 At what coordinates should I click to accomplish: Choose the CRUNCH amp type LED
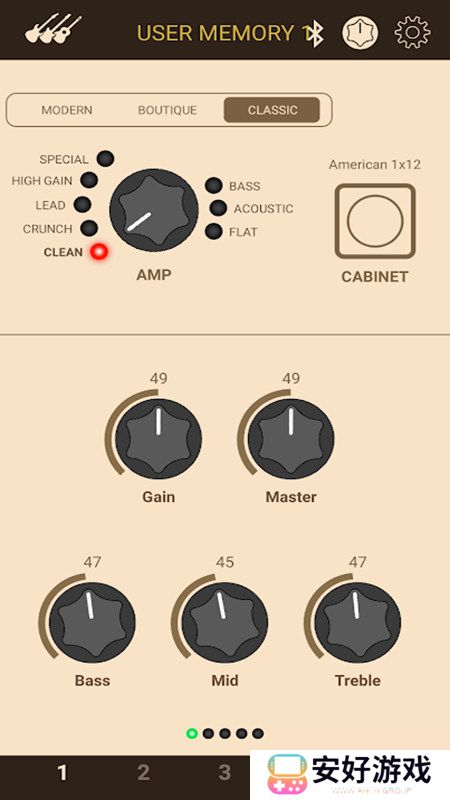point(89,228)
